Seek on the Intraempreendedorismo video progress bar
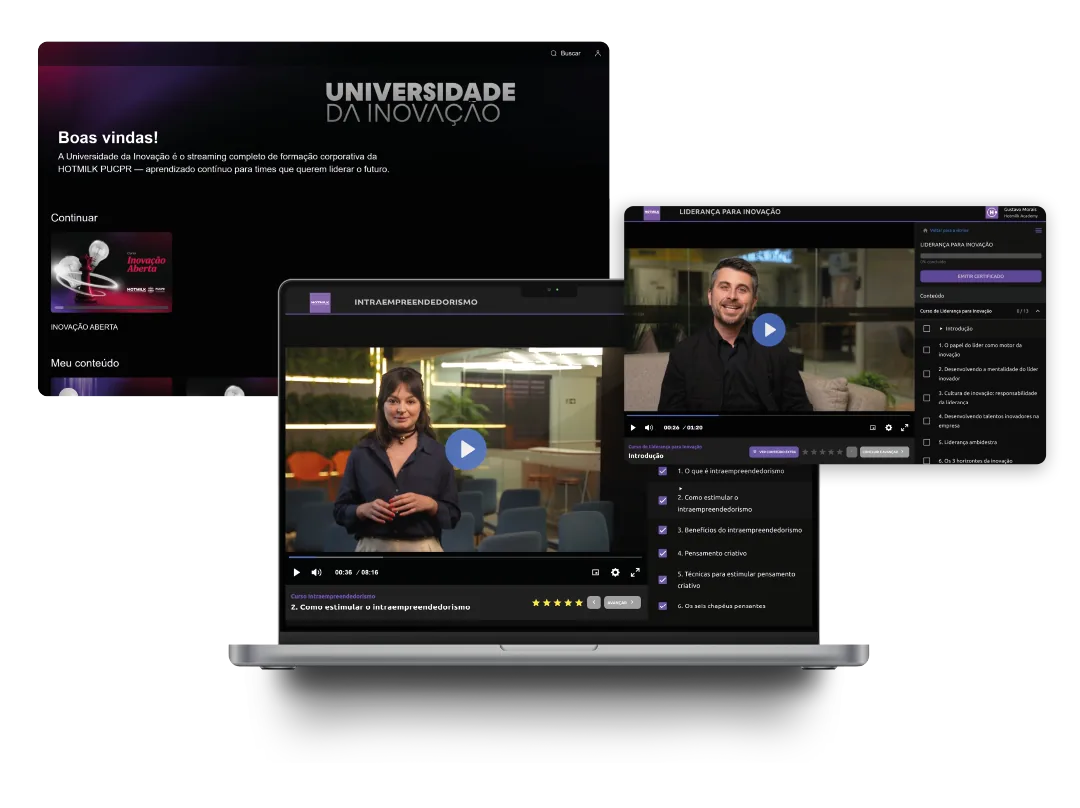Image resolution: width=1080 pixels, height=808 pixels. (x=465, y=557)
